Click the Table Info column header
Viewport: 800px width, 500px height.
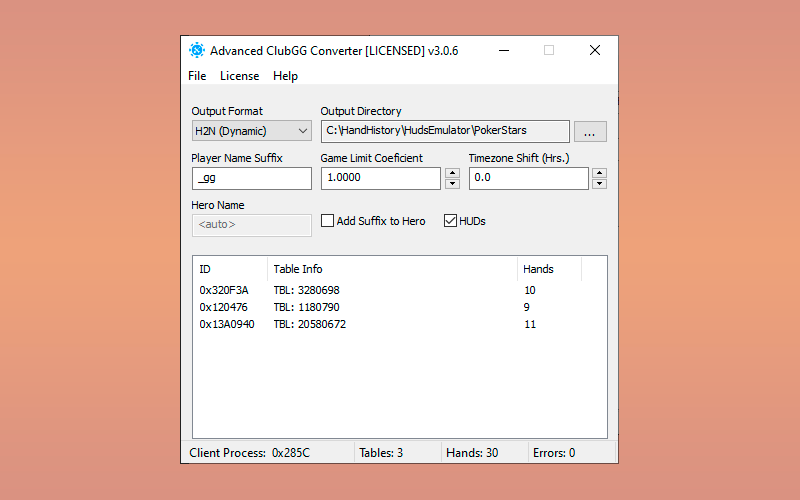[x=392, y=269]
